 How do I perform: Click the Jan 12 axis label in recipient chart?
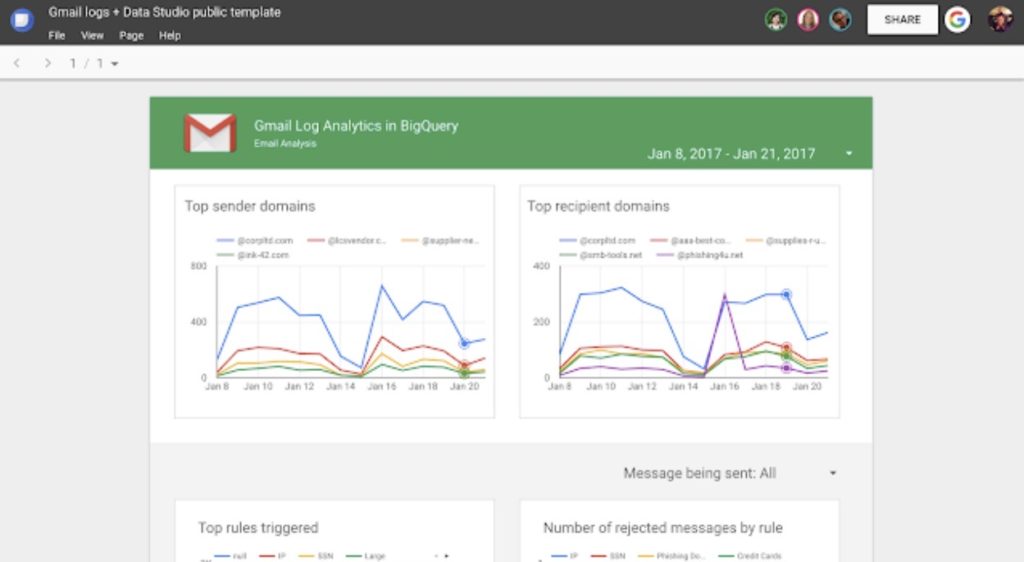click(x=642, y=386)
